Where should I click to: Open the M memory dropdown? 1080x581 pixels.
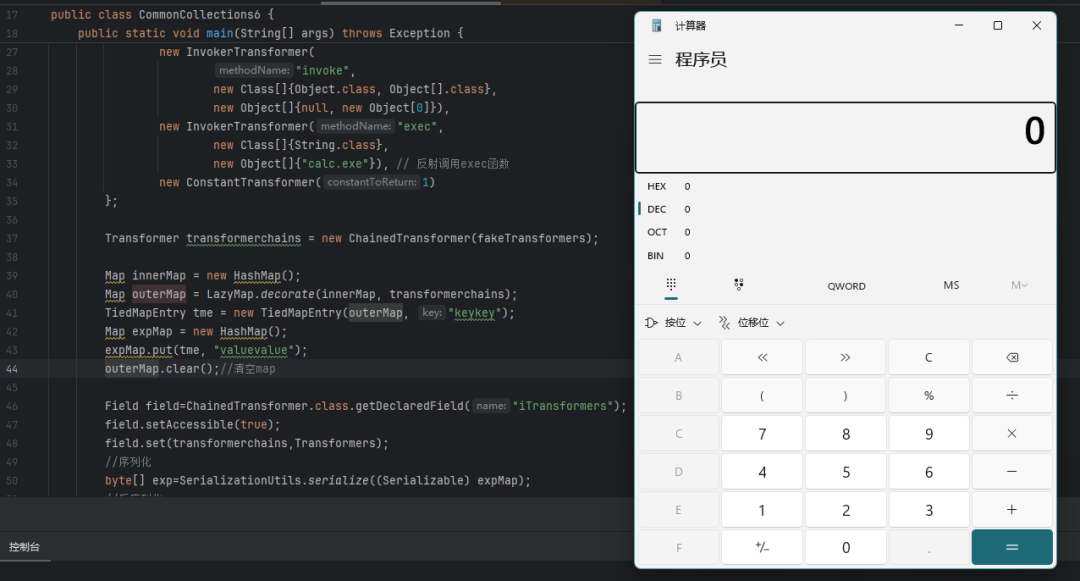[1019, 285]
